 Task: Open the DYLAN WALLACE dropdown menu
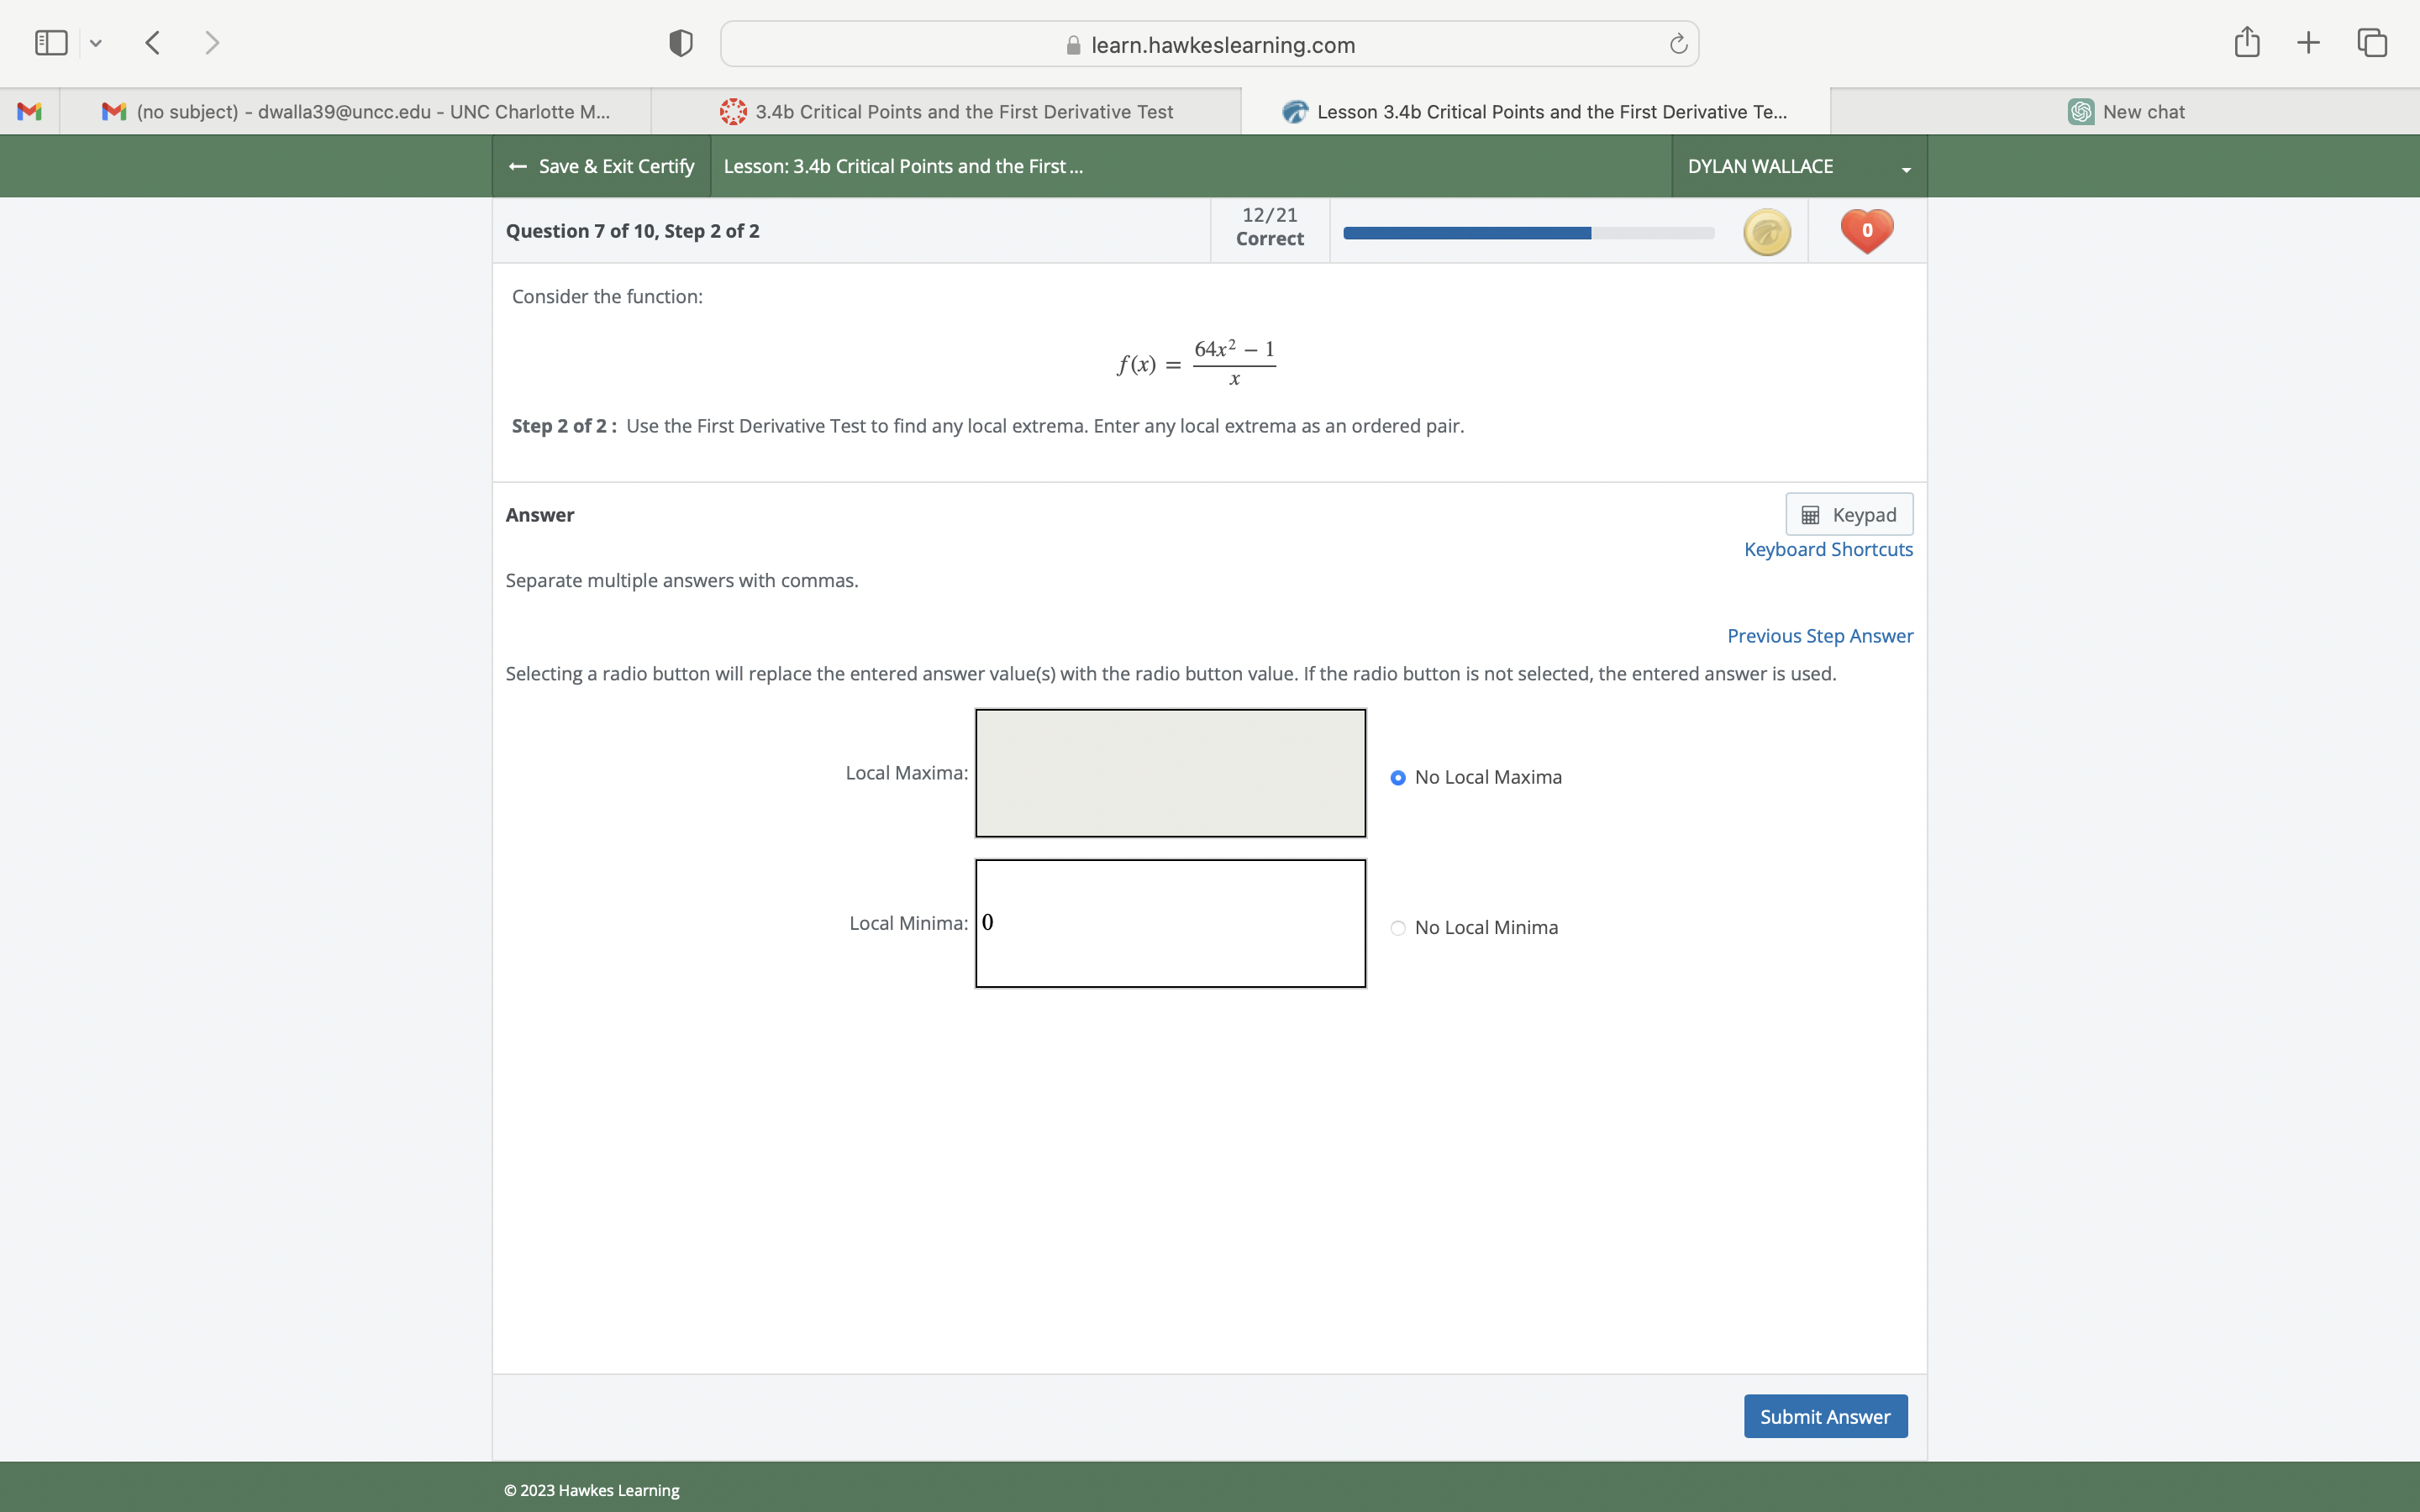1796,166
